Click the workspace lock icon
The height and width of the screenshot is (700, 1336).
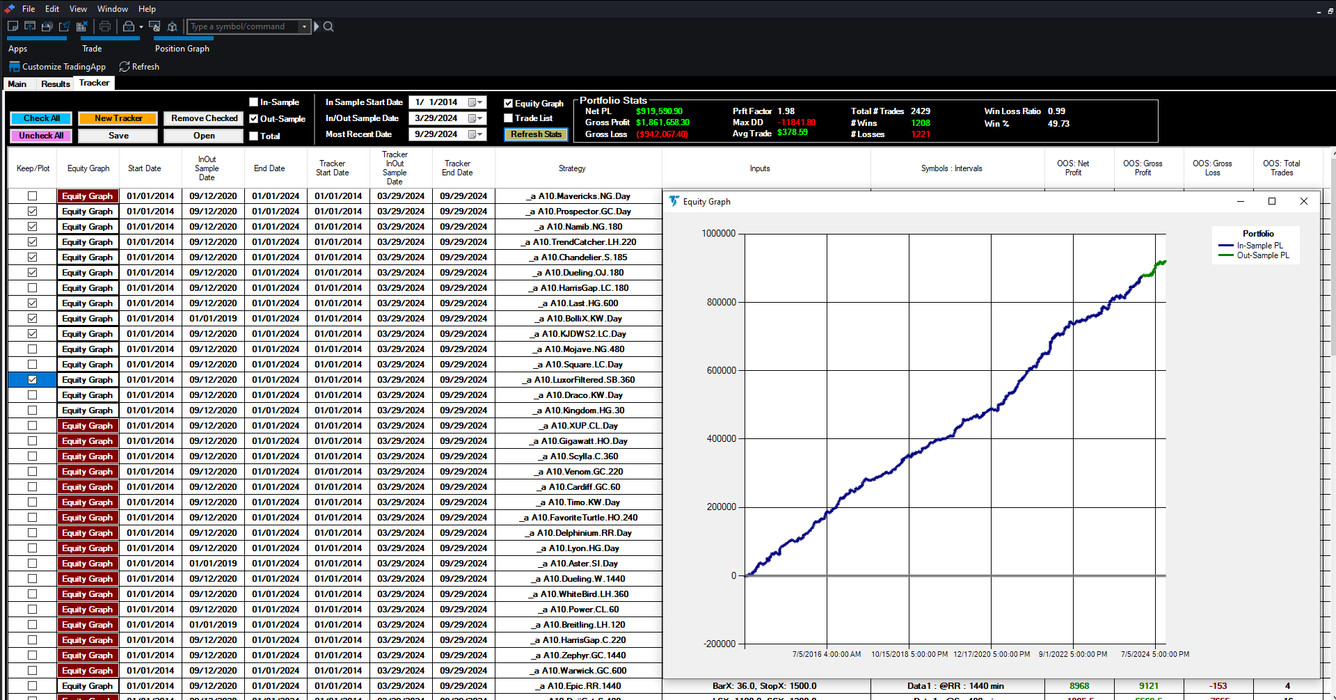point(128,26)
